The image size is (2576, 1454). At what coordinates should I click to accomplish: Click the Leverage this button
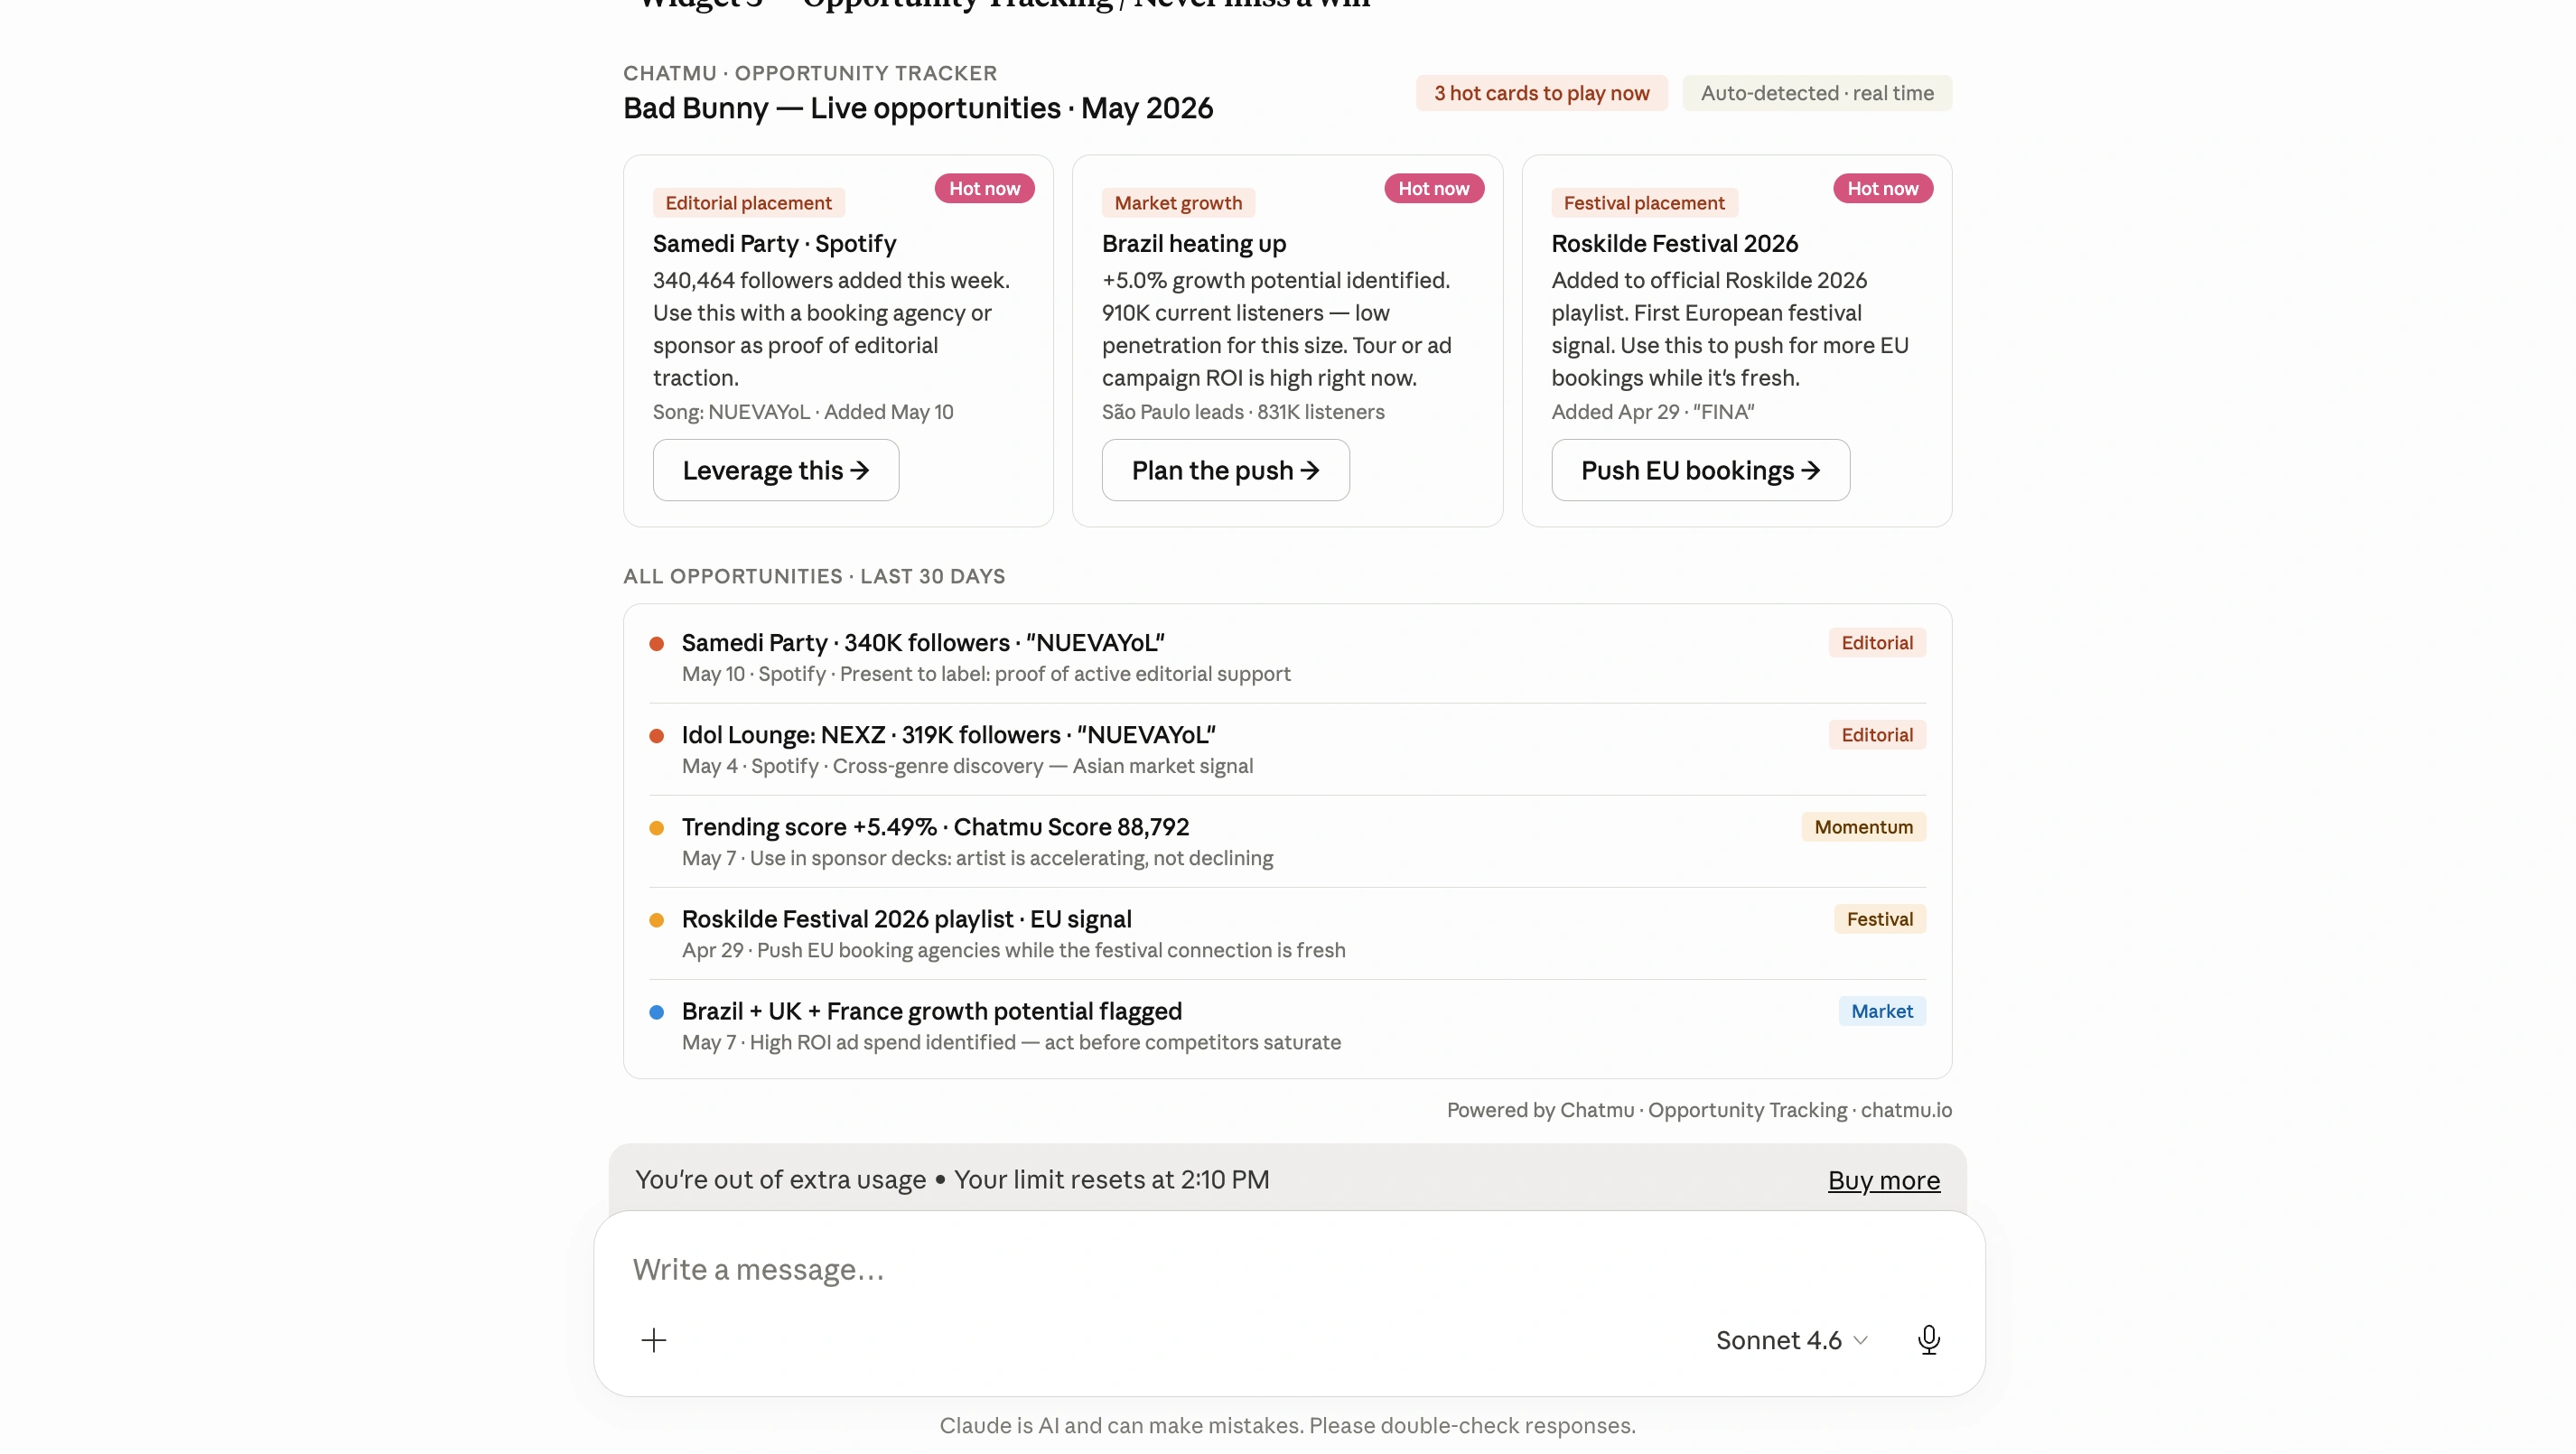click(776, 470)
